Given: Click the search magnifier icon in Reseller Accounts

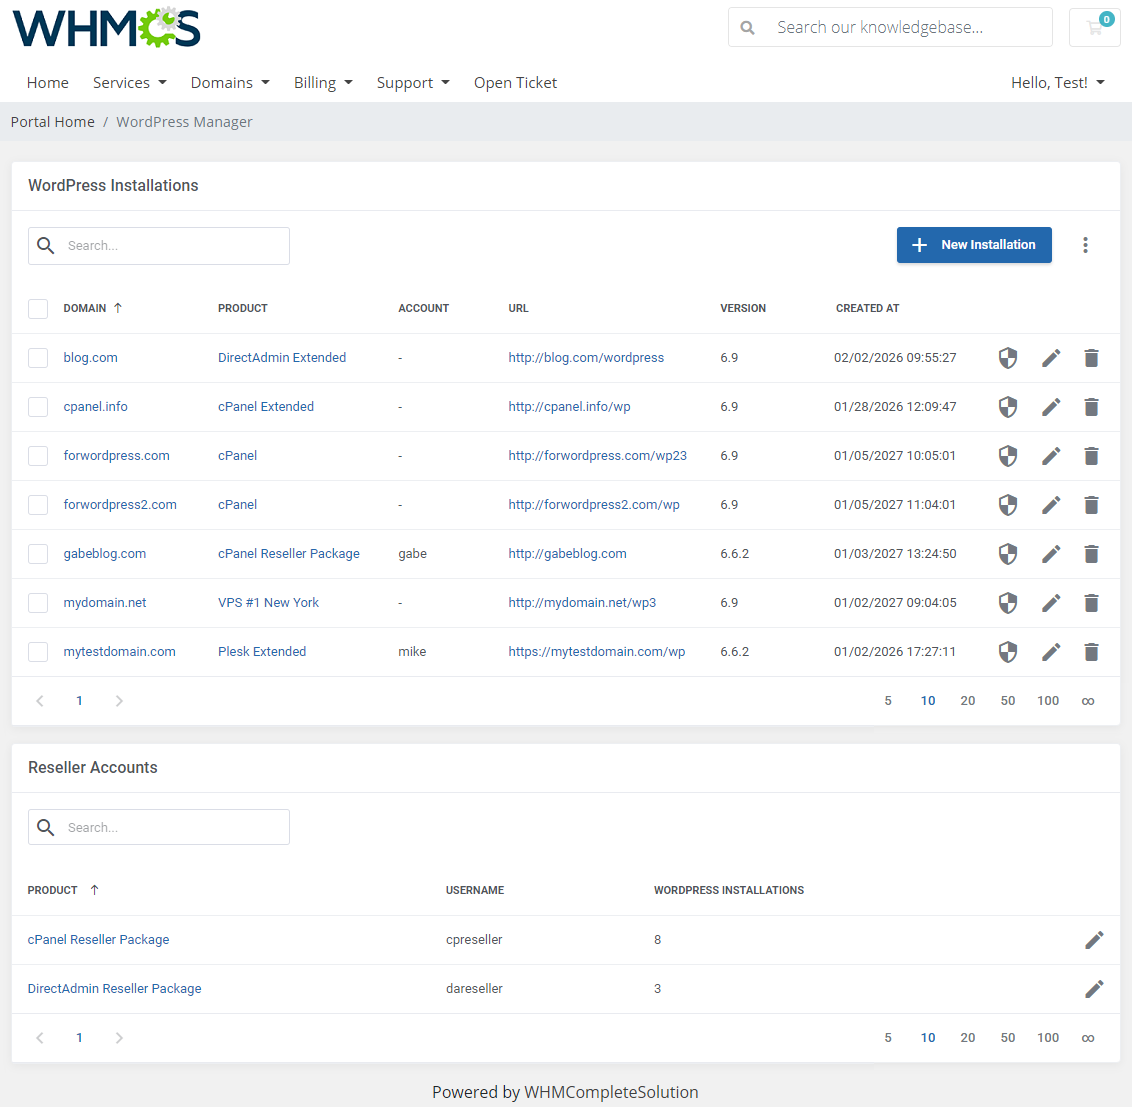Looking at the screenshot, I should tap(45, 827).
